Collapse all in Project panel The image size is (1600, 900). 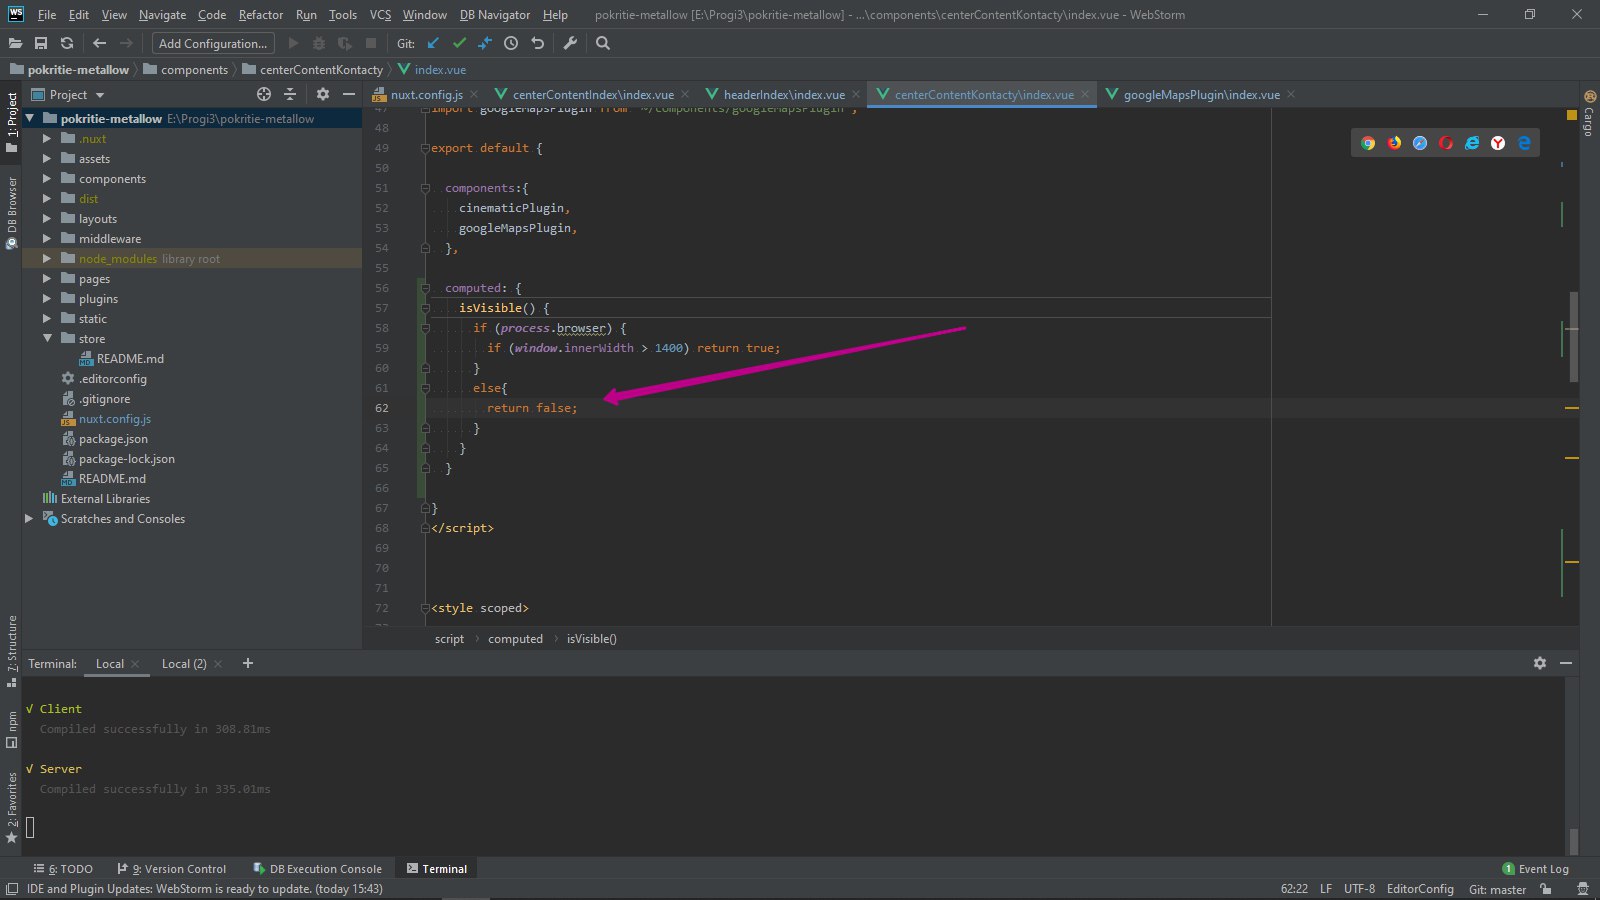pyautogui.click(x=290, y=94)
